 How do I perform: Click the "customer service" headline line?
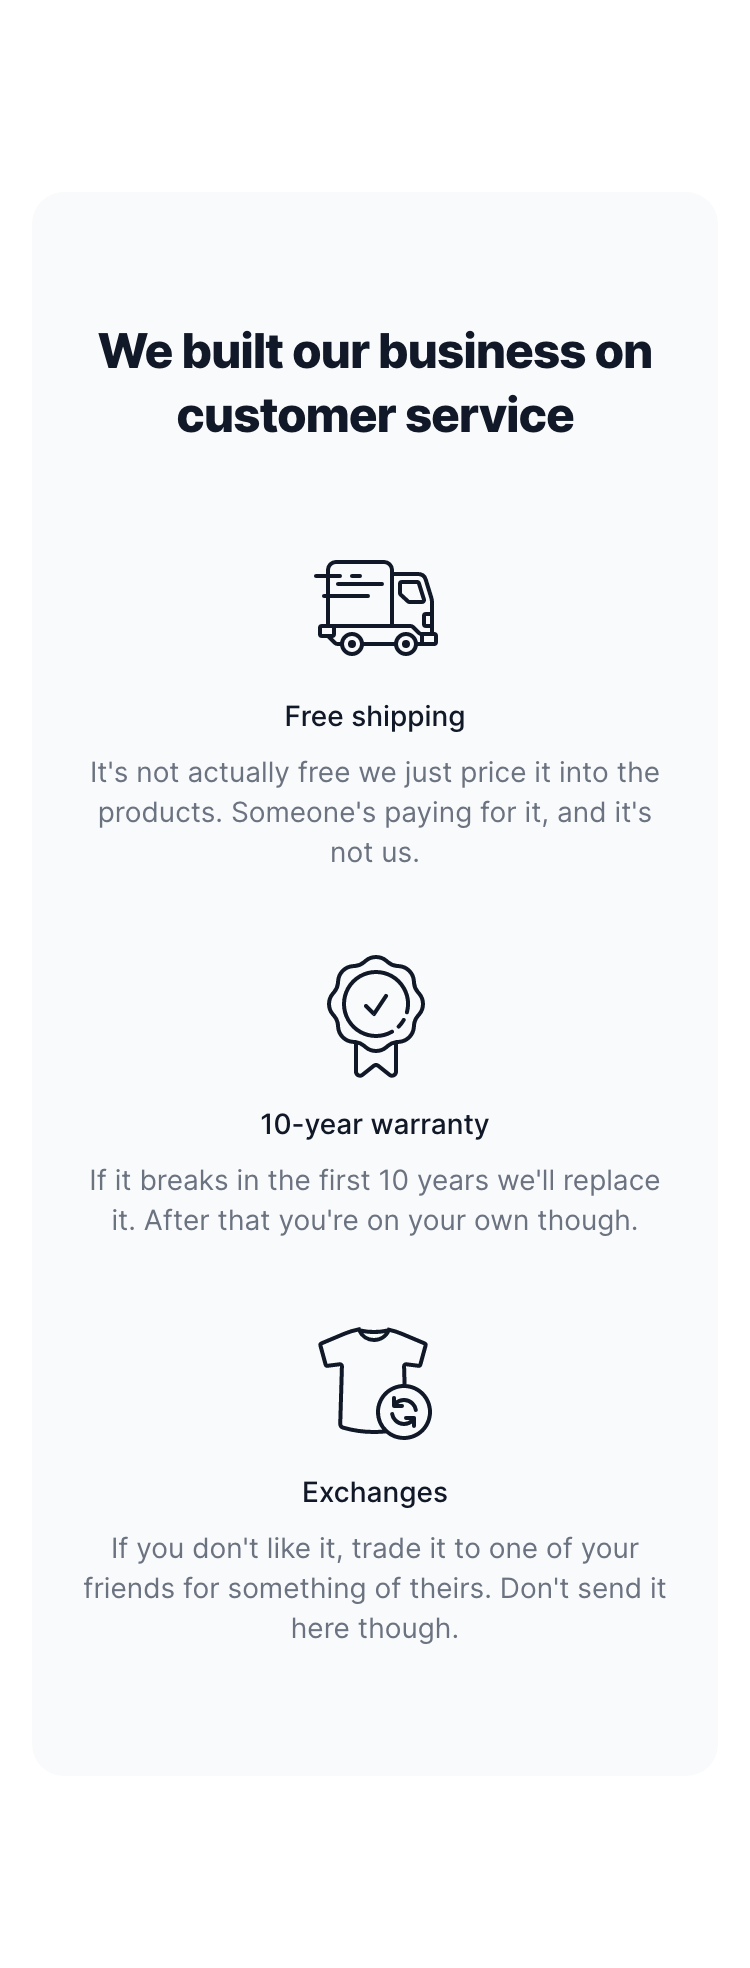(x=375, y=416)
